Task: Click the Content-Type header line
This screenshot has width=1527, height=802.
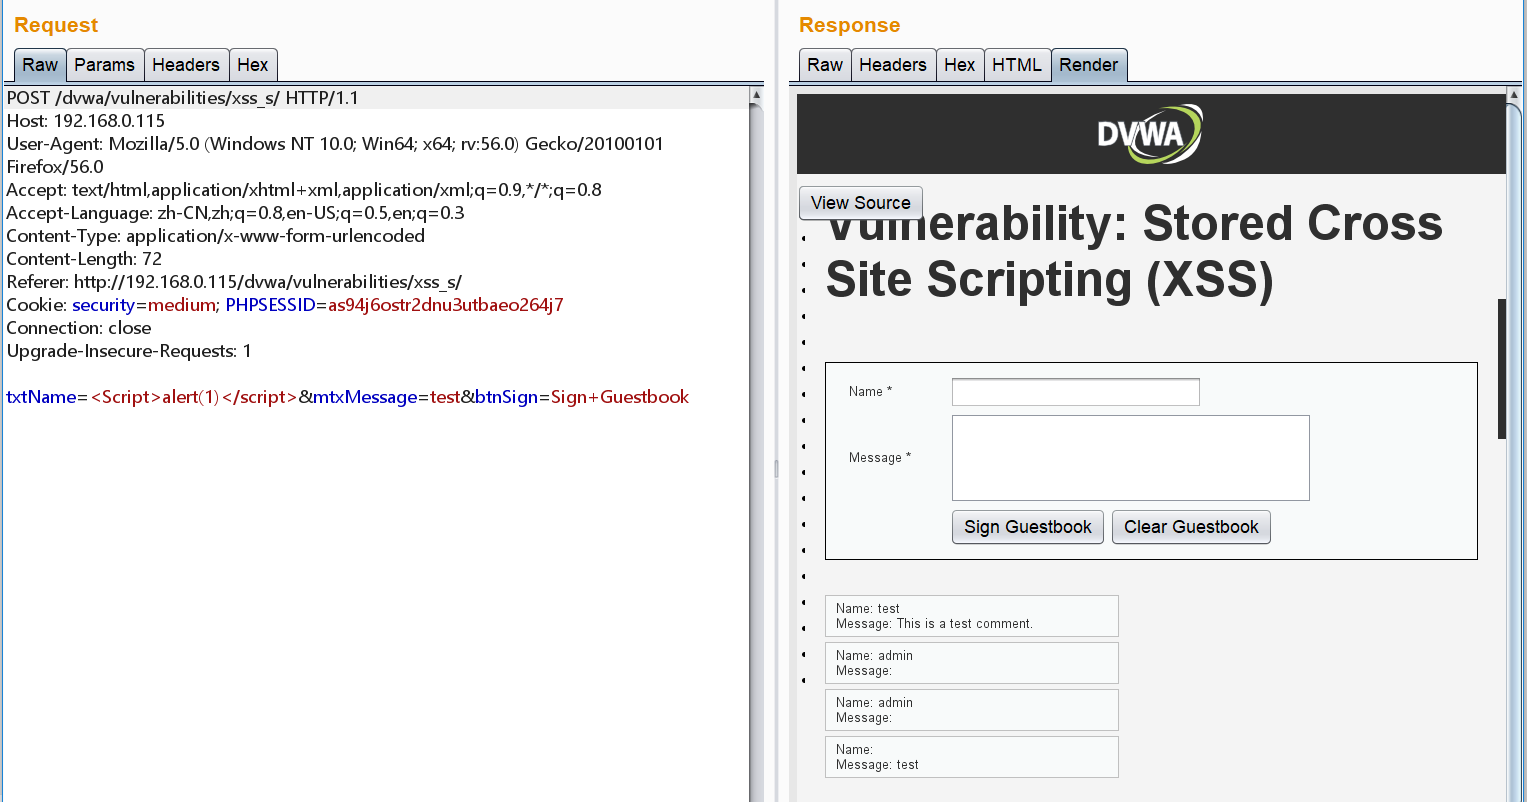Action: (x=216, y=236)
